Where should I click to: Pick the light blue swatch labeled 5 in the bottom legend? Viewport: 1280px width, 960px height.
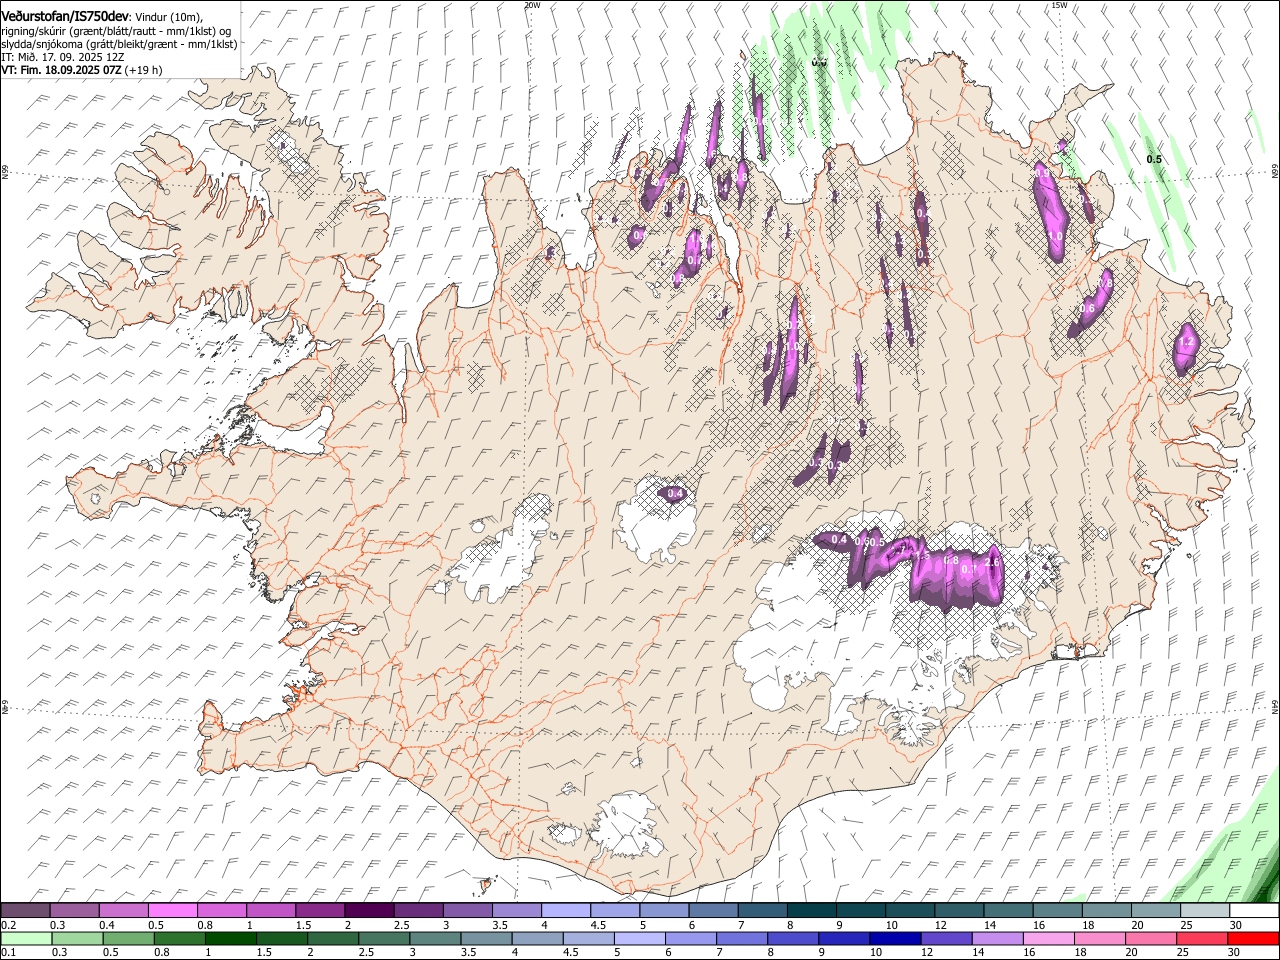pyautogui.click(x=639, y=939)
